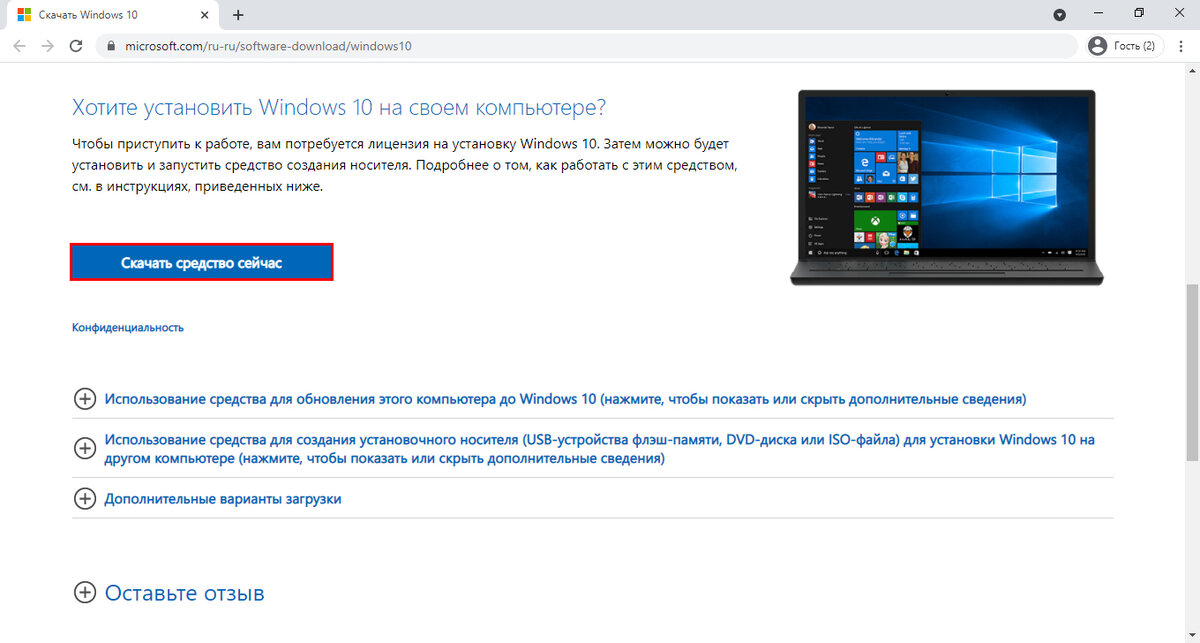Click the back navigation arrow
The height and width of the screenshot is (643, 1200).
(x=19, y=45)
